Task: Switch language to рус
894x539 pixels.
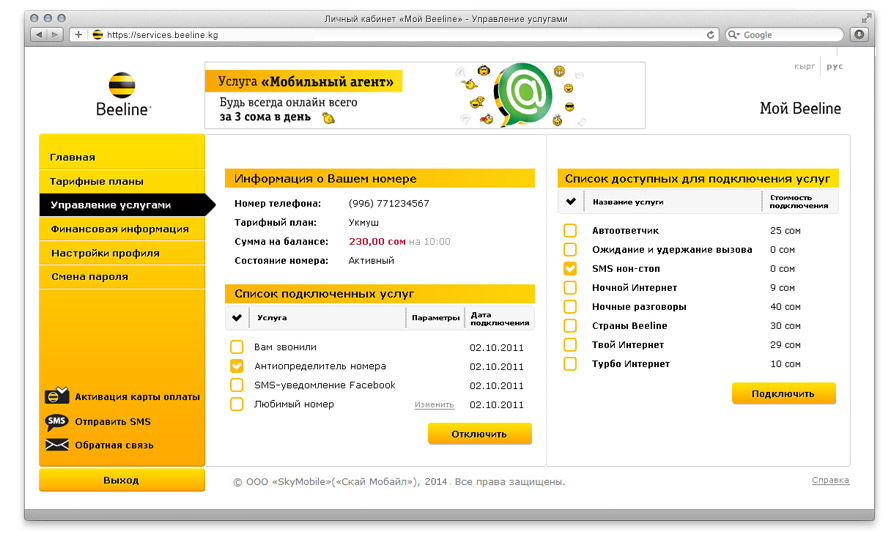Action: [x=835, y=66]
